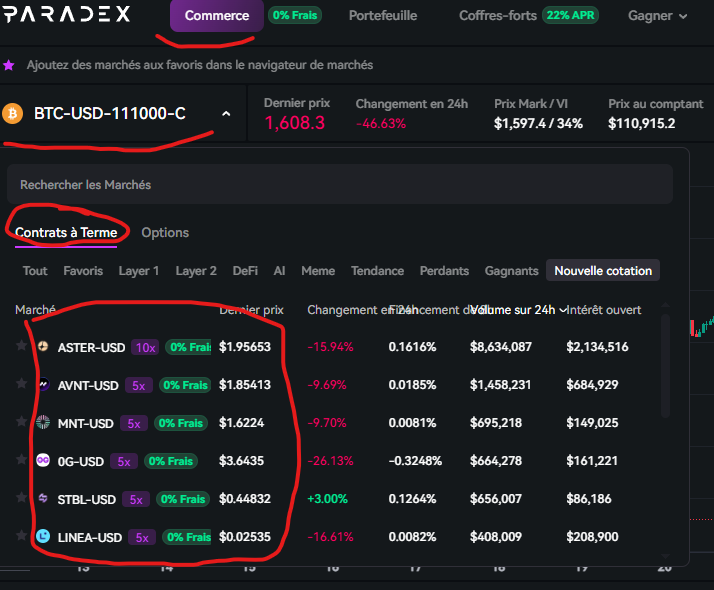The height and width of the screenshot is (590, 714).
Task: Select the Nouvelle cotation filter
Action: (603, 270)
